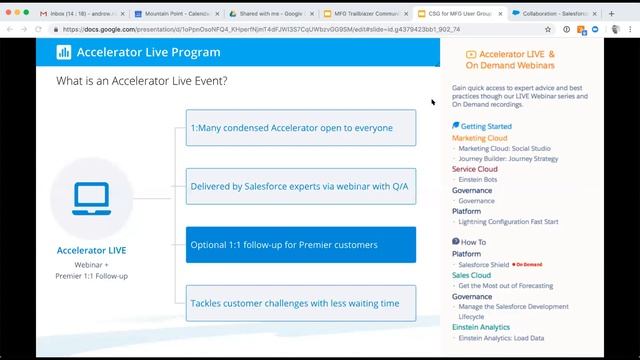The height and width of the screenshot is (360, 640).
Task: Go forward using the browser forward arrow
Action: (24, 29)
